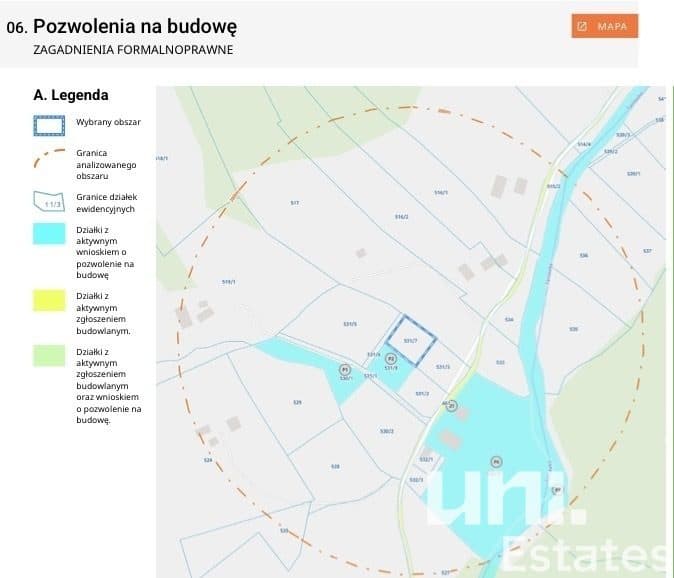Click the P6 marker in the large cyan area
This screenshot has width=674, height=578.
496,462
